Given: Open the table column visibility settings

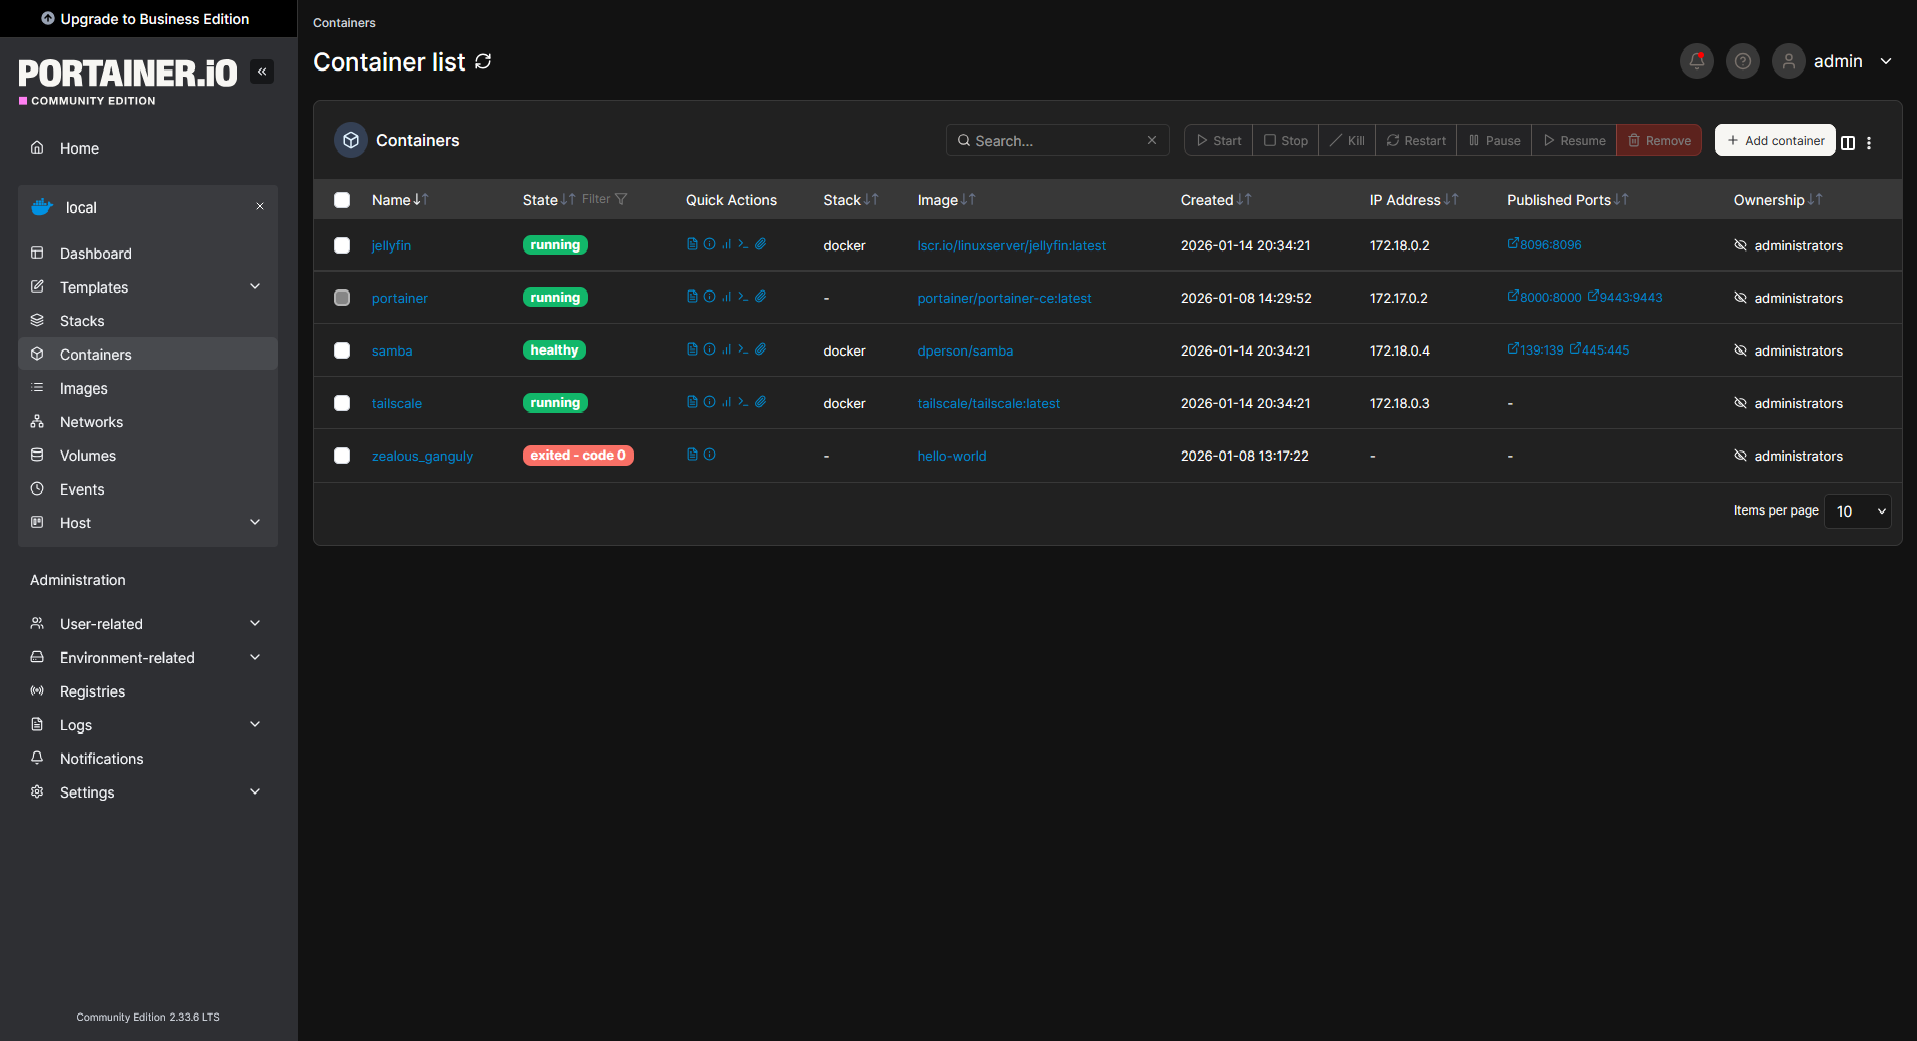Looking at the screenshot, I should coord(1848,142).
